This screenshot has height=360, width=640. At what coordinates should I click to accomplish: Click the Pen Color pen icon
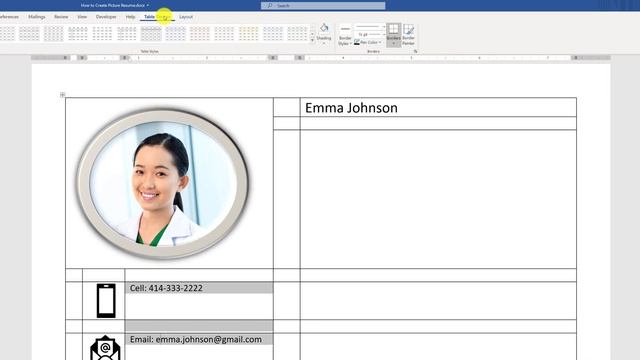tap(357, 42)
